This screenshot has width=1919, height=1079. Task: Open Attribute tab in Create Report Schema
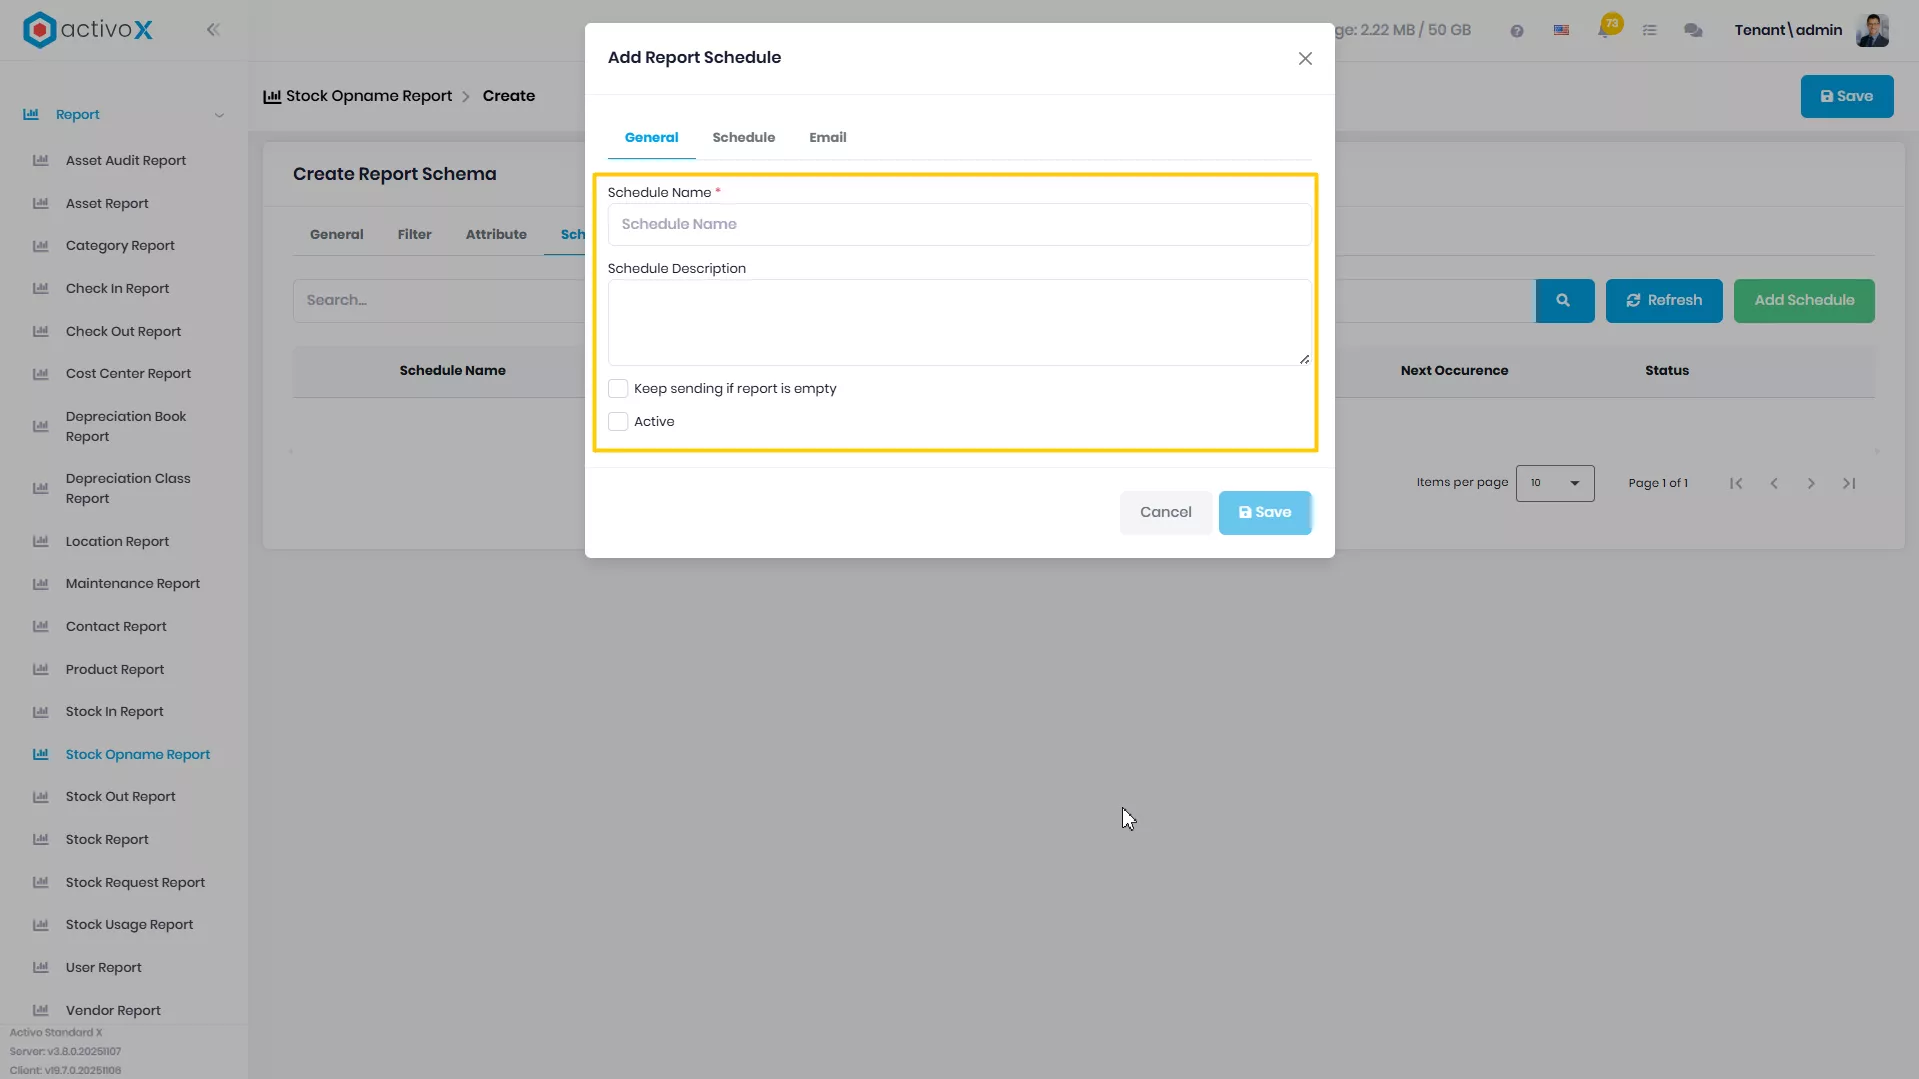[x=496, y=234]
